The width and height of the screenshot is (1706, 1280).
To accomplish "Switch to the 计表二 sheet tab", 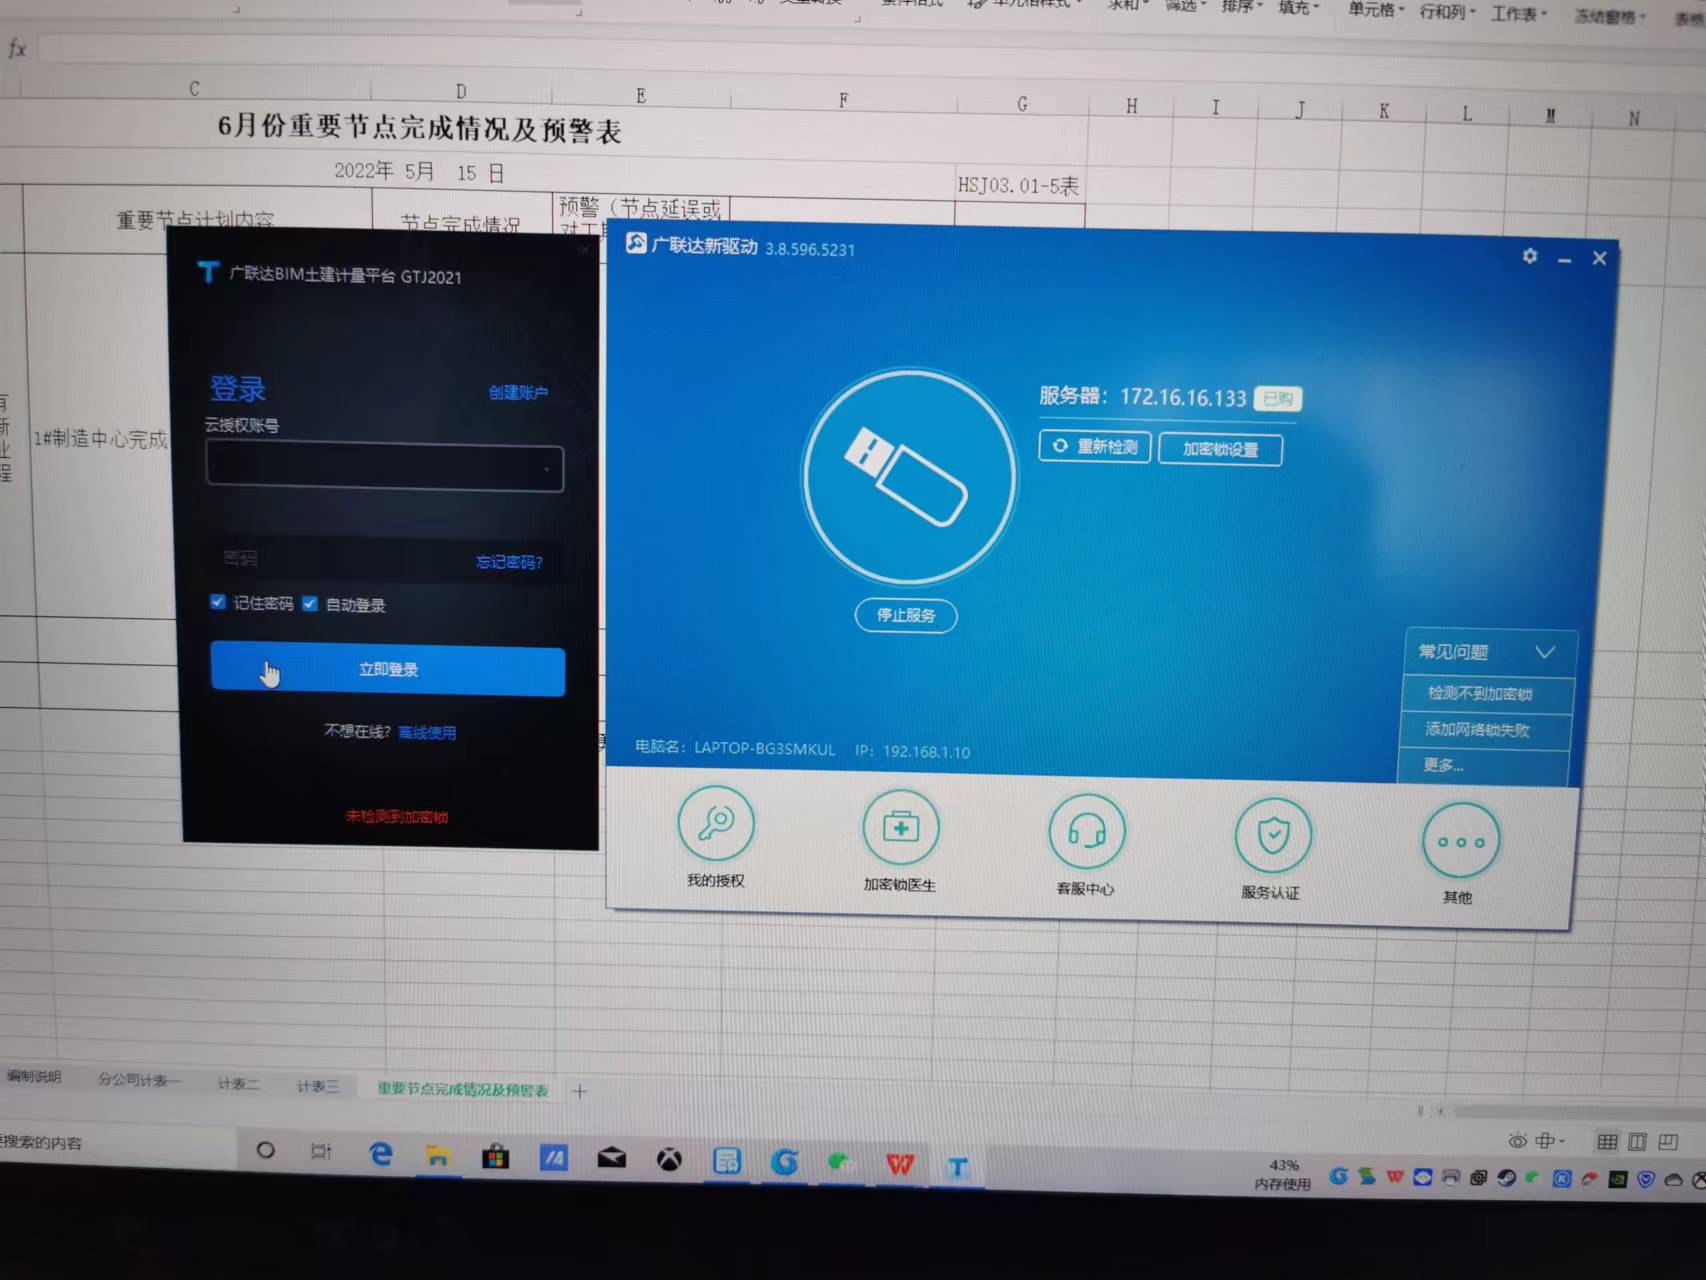I will click(238, 1084).
